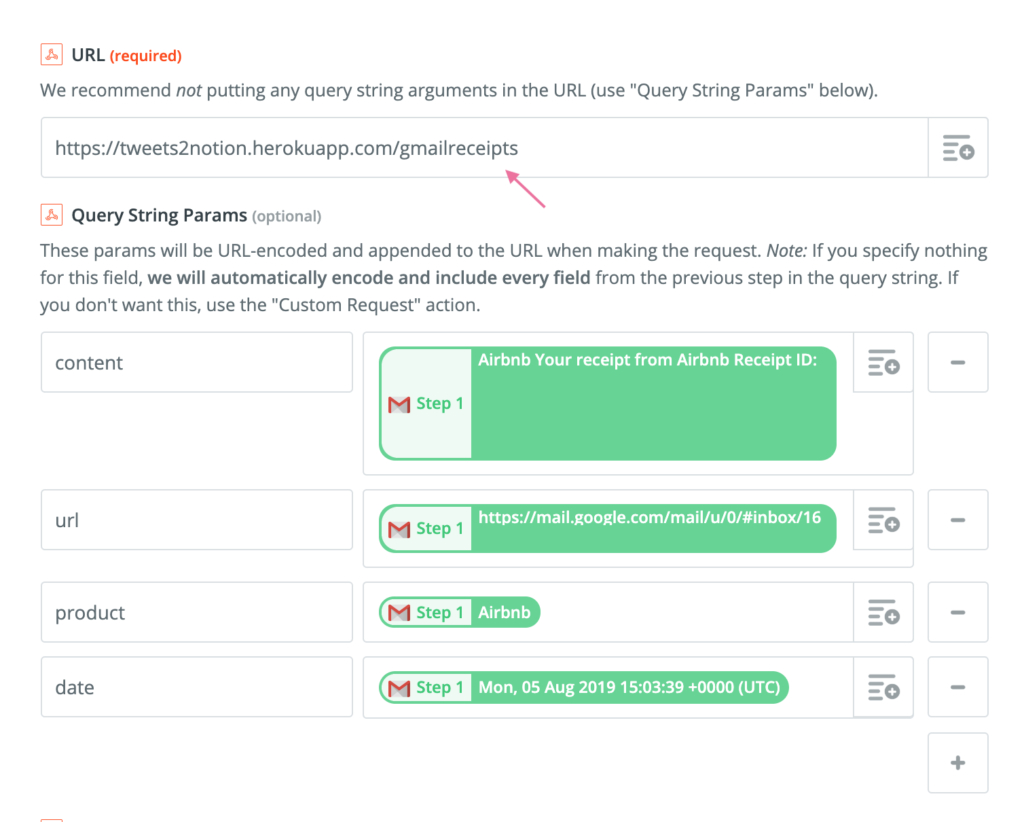
Task: Click insert-field icon in the content row
Action: [x=883, y=362]
